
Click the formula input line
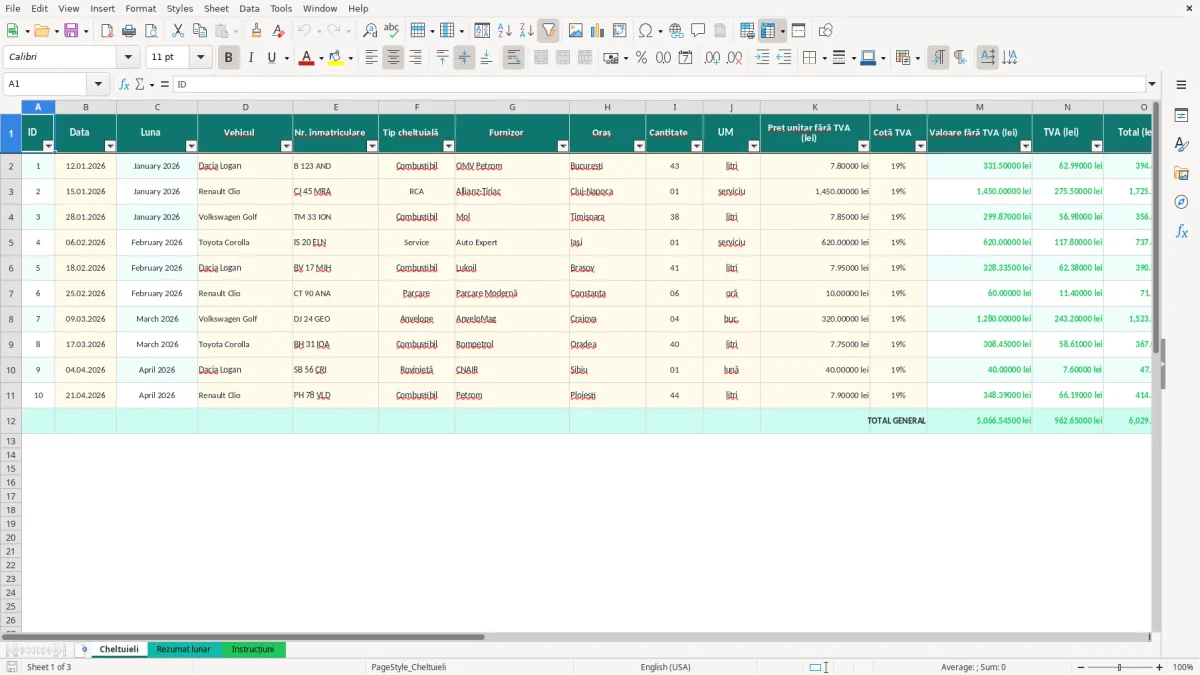click(x=659, y=84)
